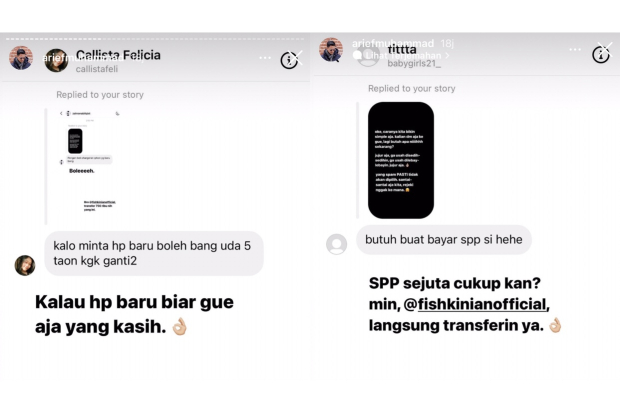Open the babygirls21_ username handle
Image resolution: width=620 pixels, height=413 pixels.
click(x=414, y=63)
